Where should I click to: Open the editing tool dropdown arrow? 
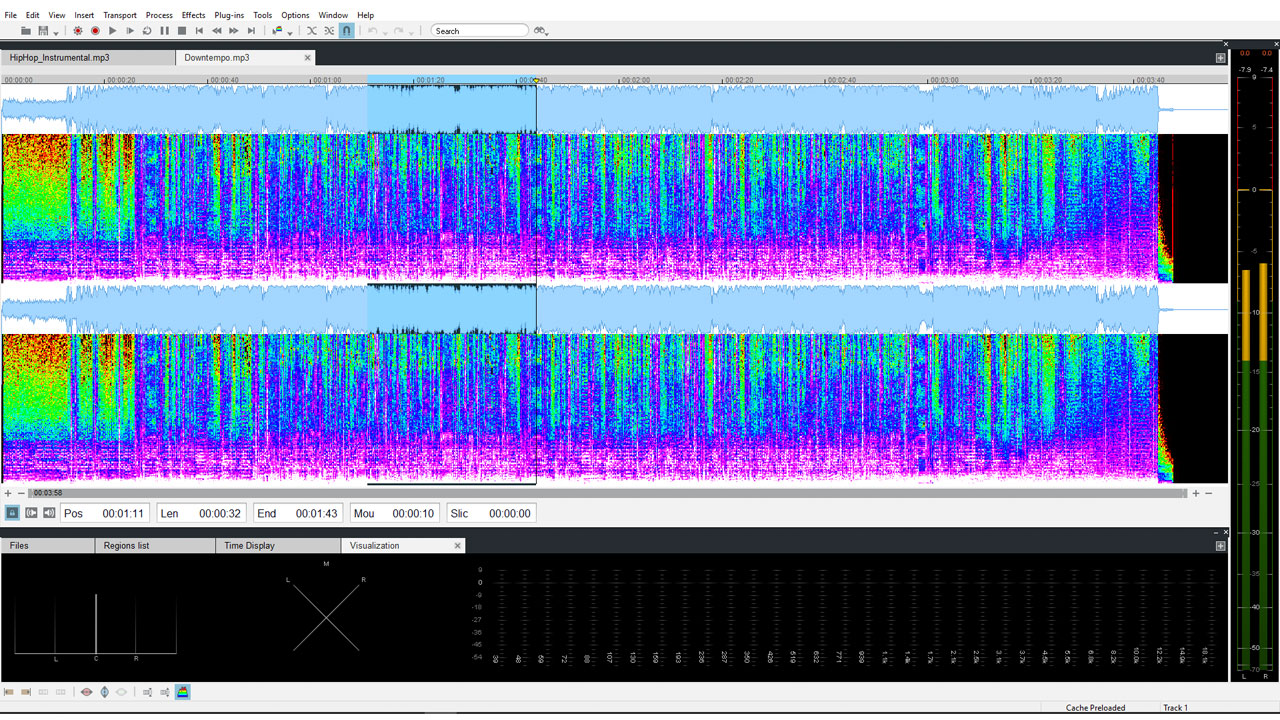click(x=290, y=32)
